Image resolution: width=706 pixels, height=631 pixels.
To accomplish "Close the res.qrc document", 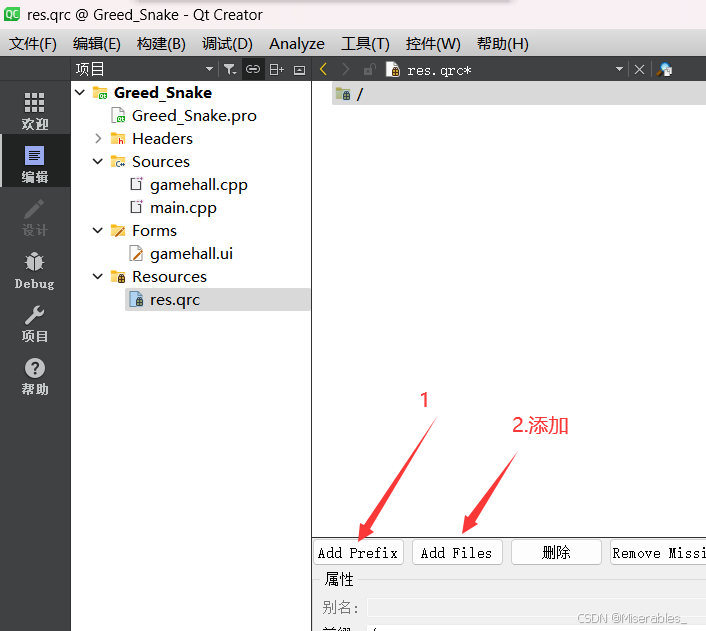I will 639,69.
